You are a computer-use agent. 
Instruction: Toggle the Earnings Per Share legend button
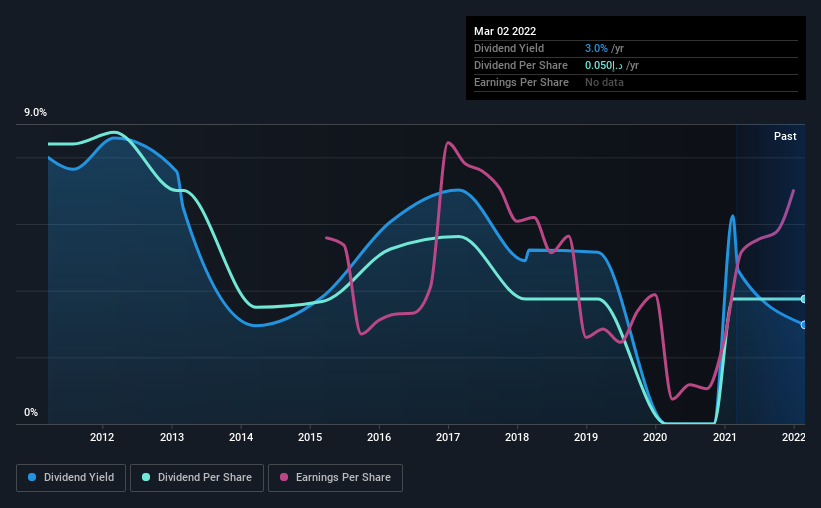click(x=335, y=478)
